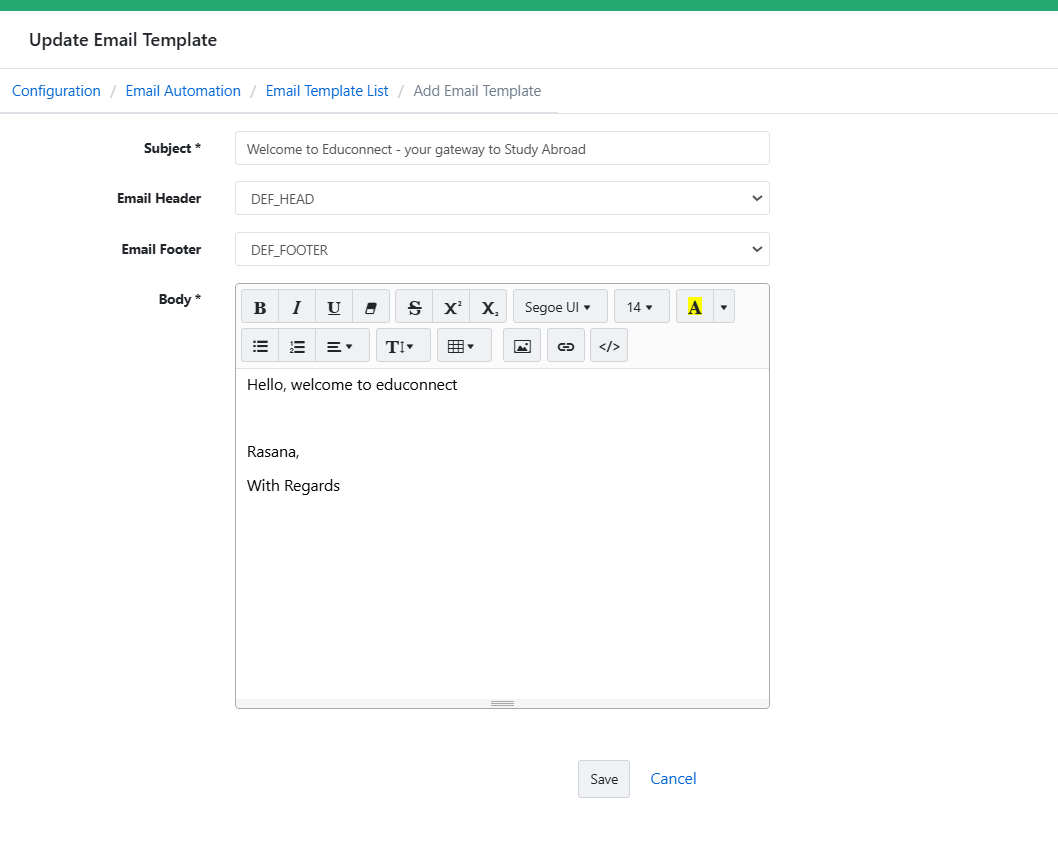
Task: Click the 'With Regards' text line
Action: pyautogui.click(x=294, y=486)
